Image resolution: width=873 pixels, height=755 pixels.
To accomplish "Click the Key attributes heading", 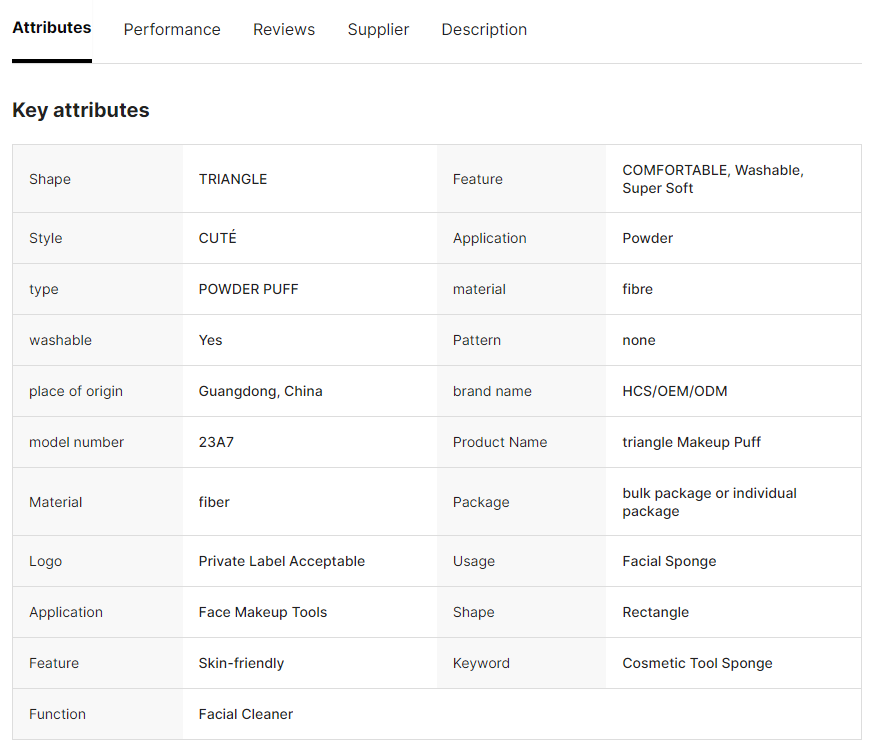I will pyautogui.click(x=81, y=111).
